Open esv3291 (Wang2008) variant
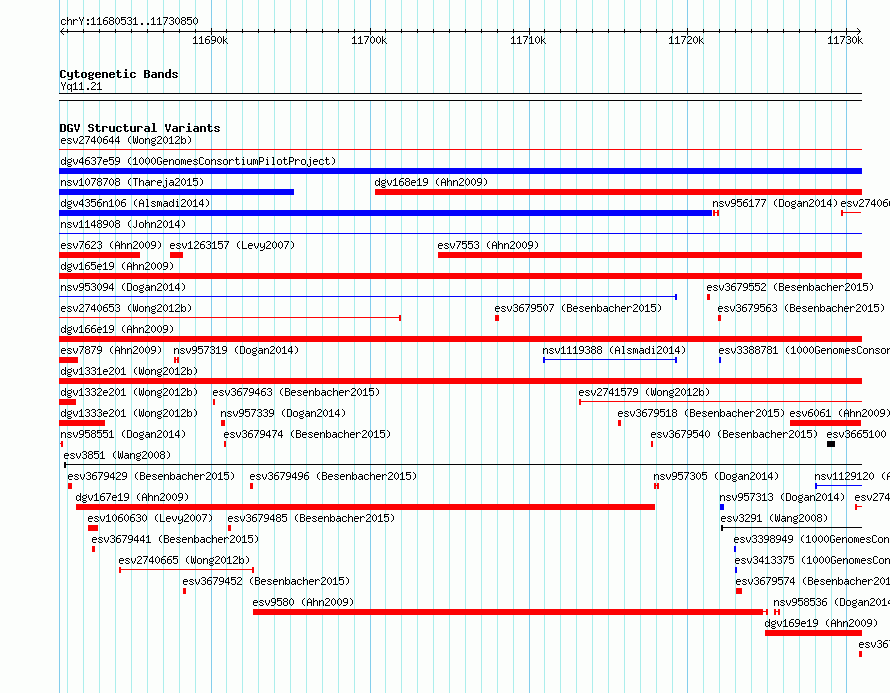Viewport: 890px width, 693px height. coord(774,518)
